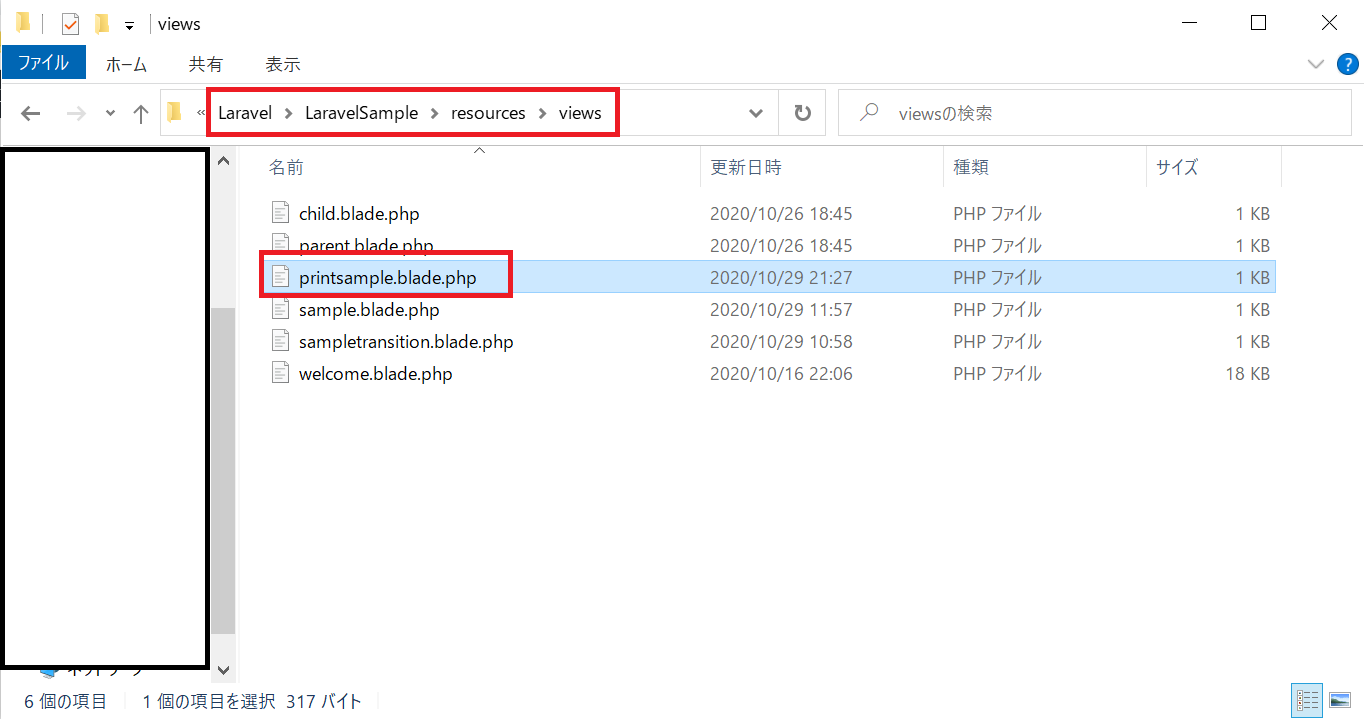The height and width of the screenshot is (719, 1365).
Task: Select the file child.blade.php
Action: [x=359, y=213]
